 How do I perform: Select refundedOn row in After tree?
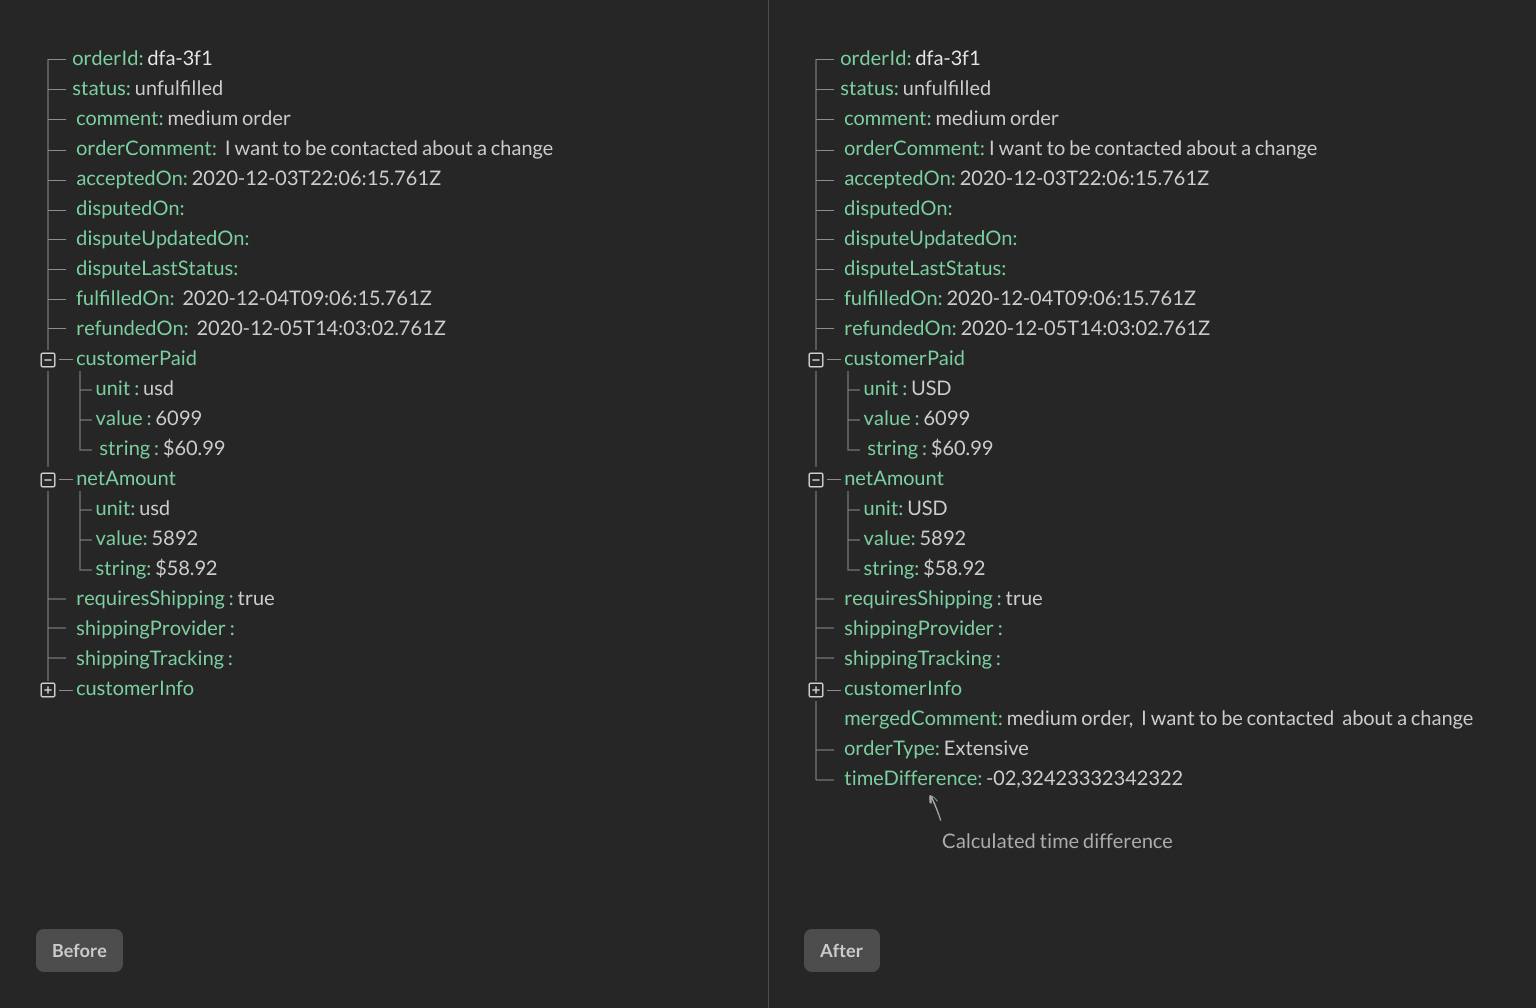click(1026, 328)
